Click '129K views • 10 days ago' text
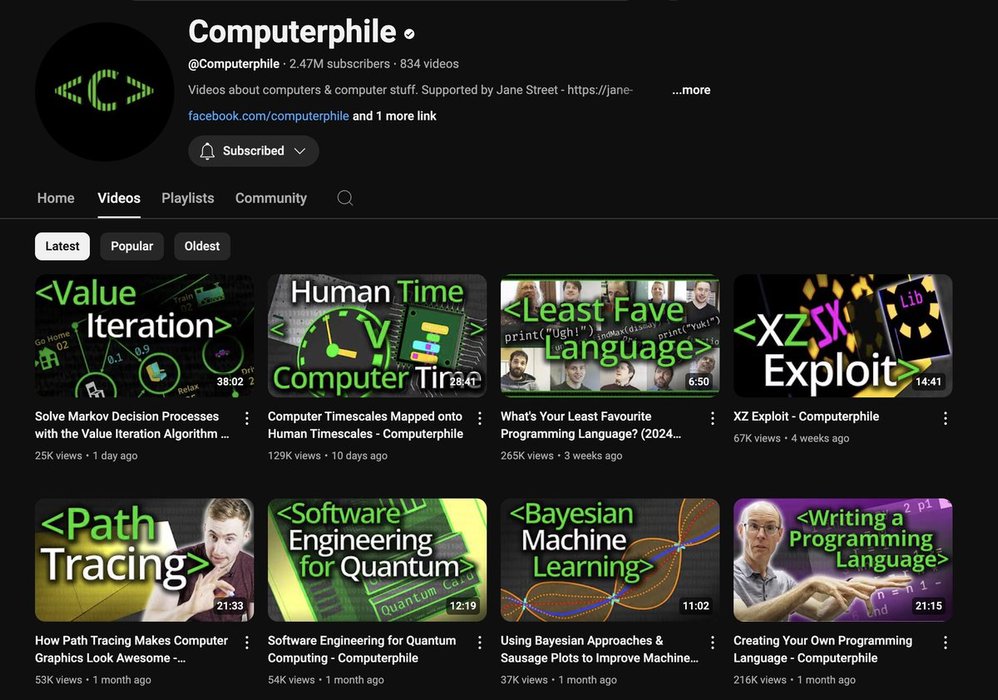The width and height of the screenshot is (998, 700). 327,456
